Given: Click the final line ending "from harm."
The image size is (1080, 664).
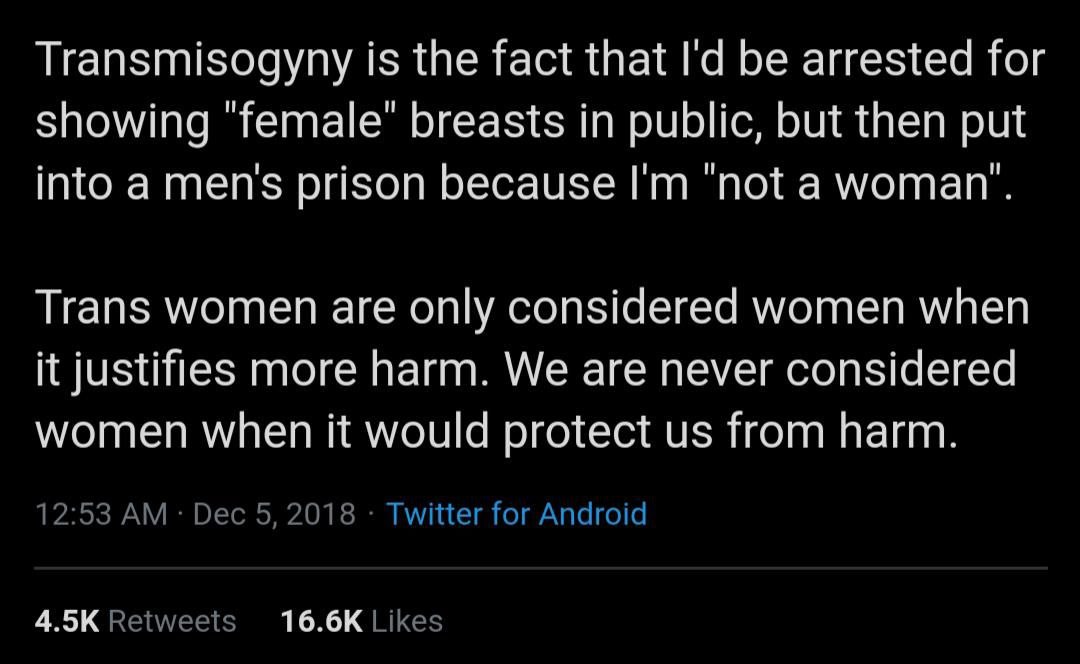Looking at the screenshot, I should pos(490,431).
